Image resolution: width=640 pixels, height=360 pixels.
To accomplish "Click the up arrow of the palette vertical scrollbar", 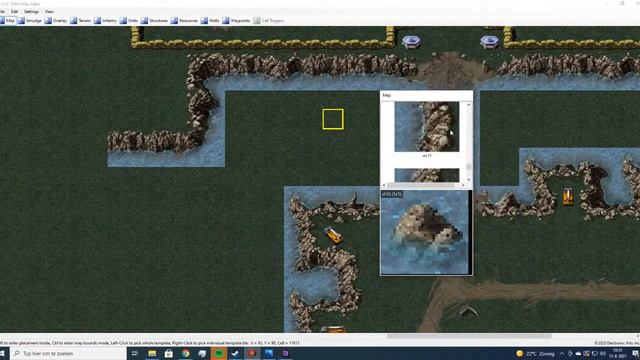I will (469, 105).
